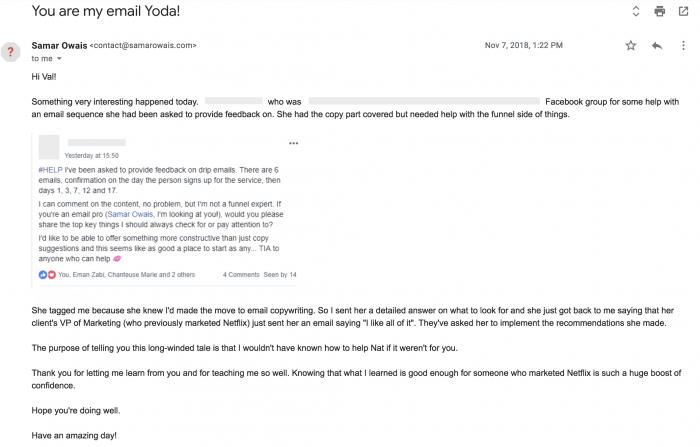This screenshot has height=447, width=700.
Task: Open the three-dot more options menu
Action: [683, 46]
